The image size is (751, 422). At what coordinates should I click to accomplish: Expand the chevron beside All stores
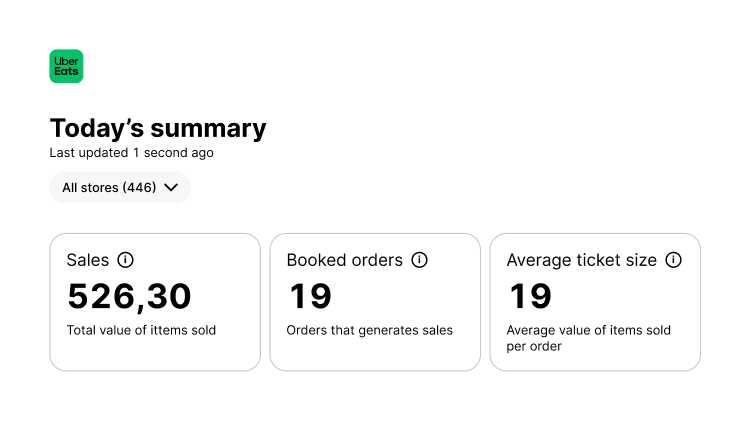(171, 187)
